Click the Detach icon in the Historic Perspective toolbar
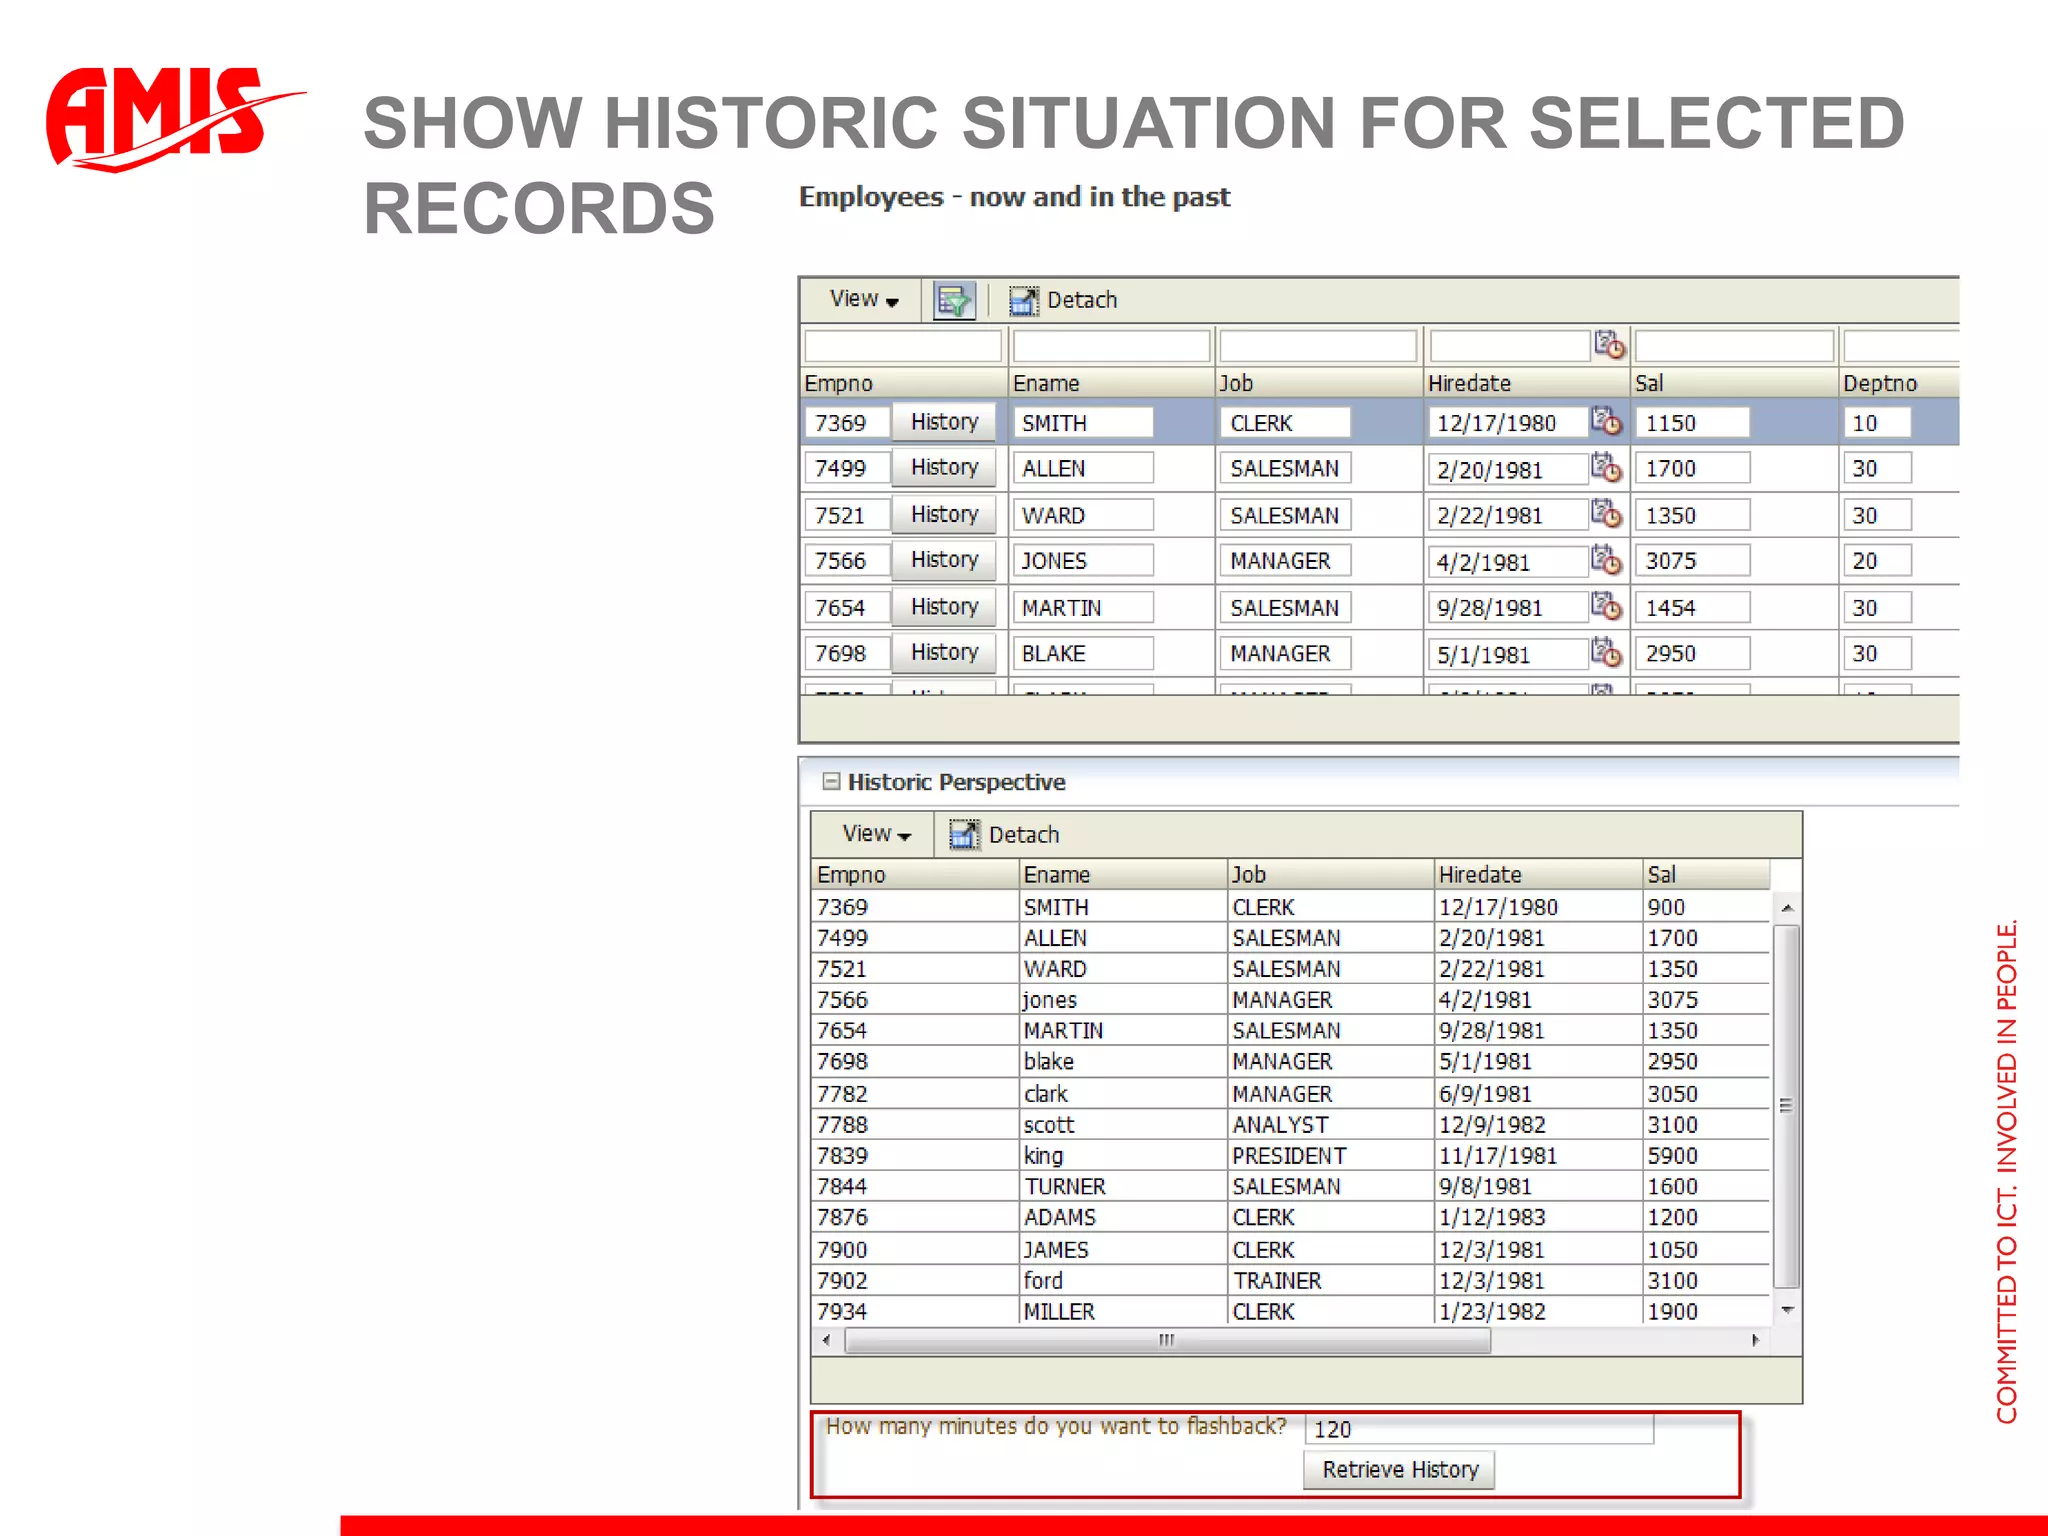 point(964,834)
